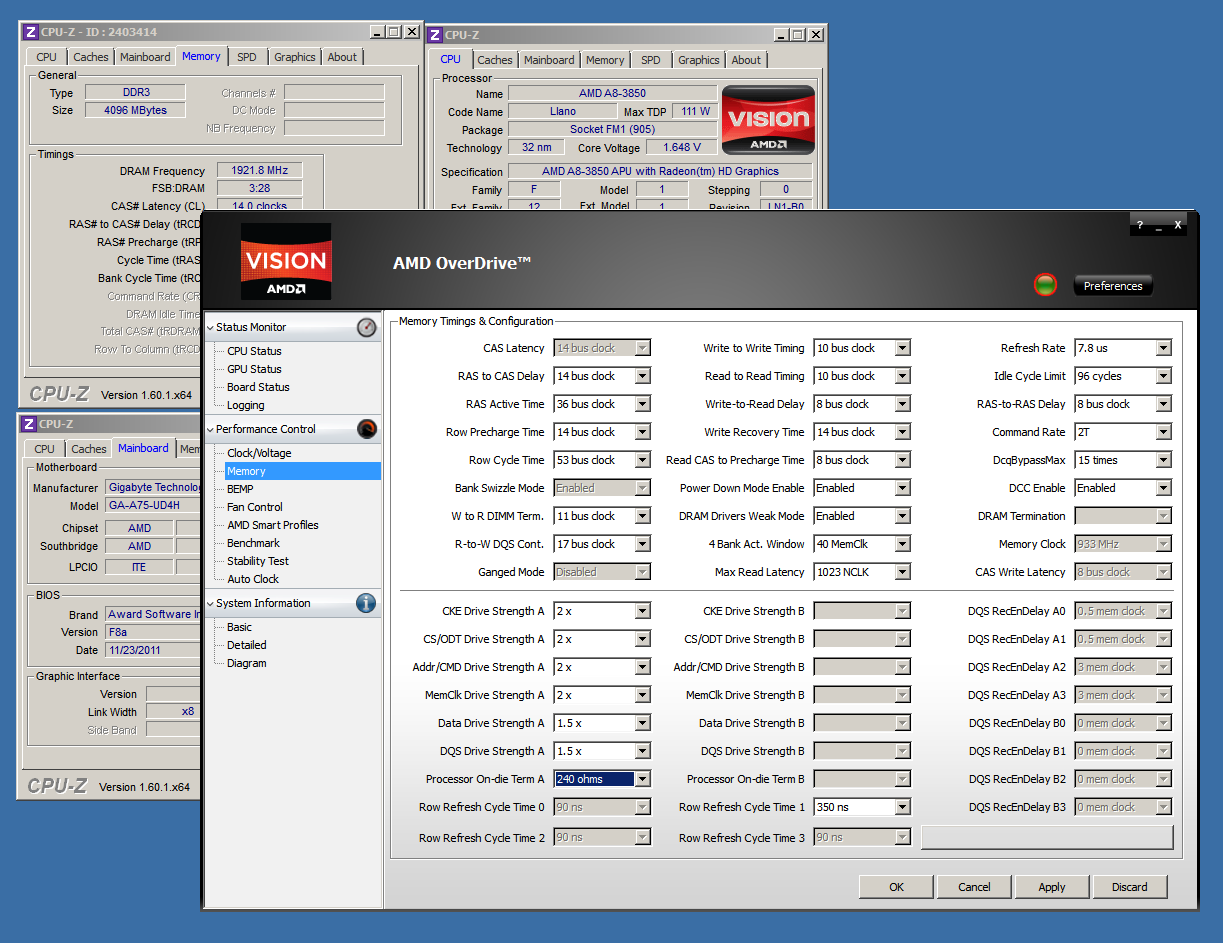Image resolution: width=1223 pixels, height=943 pixels.
Task: Open the RAS Active Time dropdown
Action: (642, 404)
